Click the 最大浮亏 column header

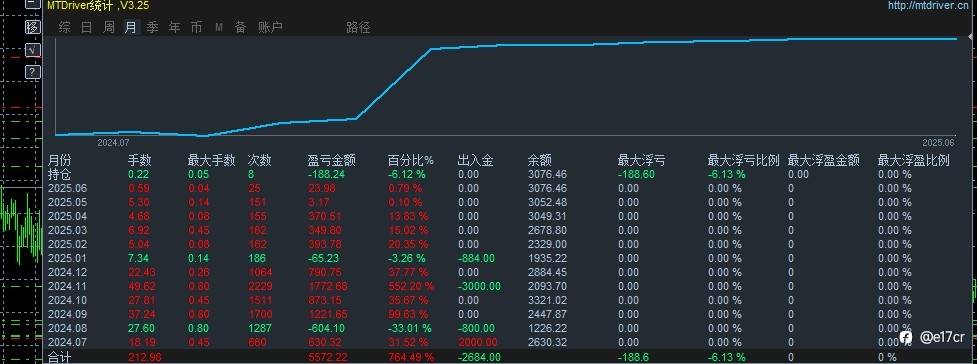(x=641, y=161)
